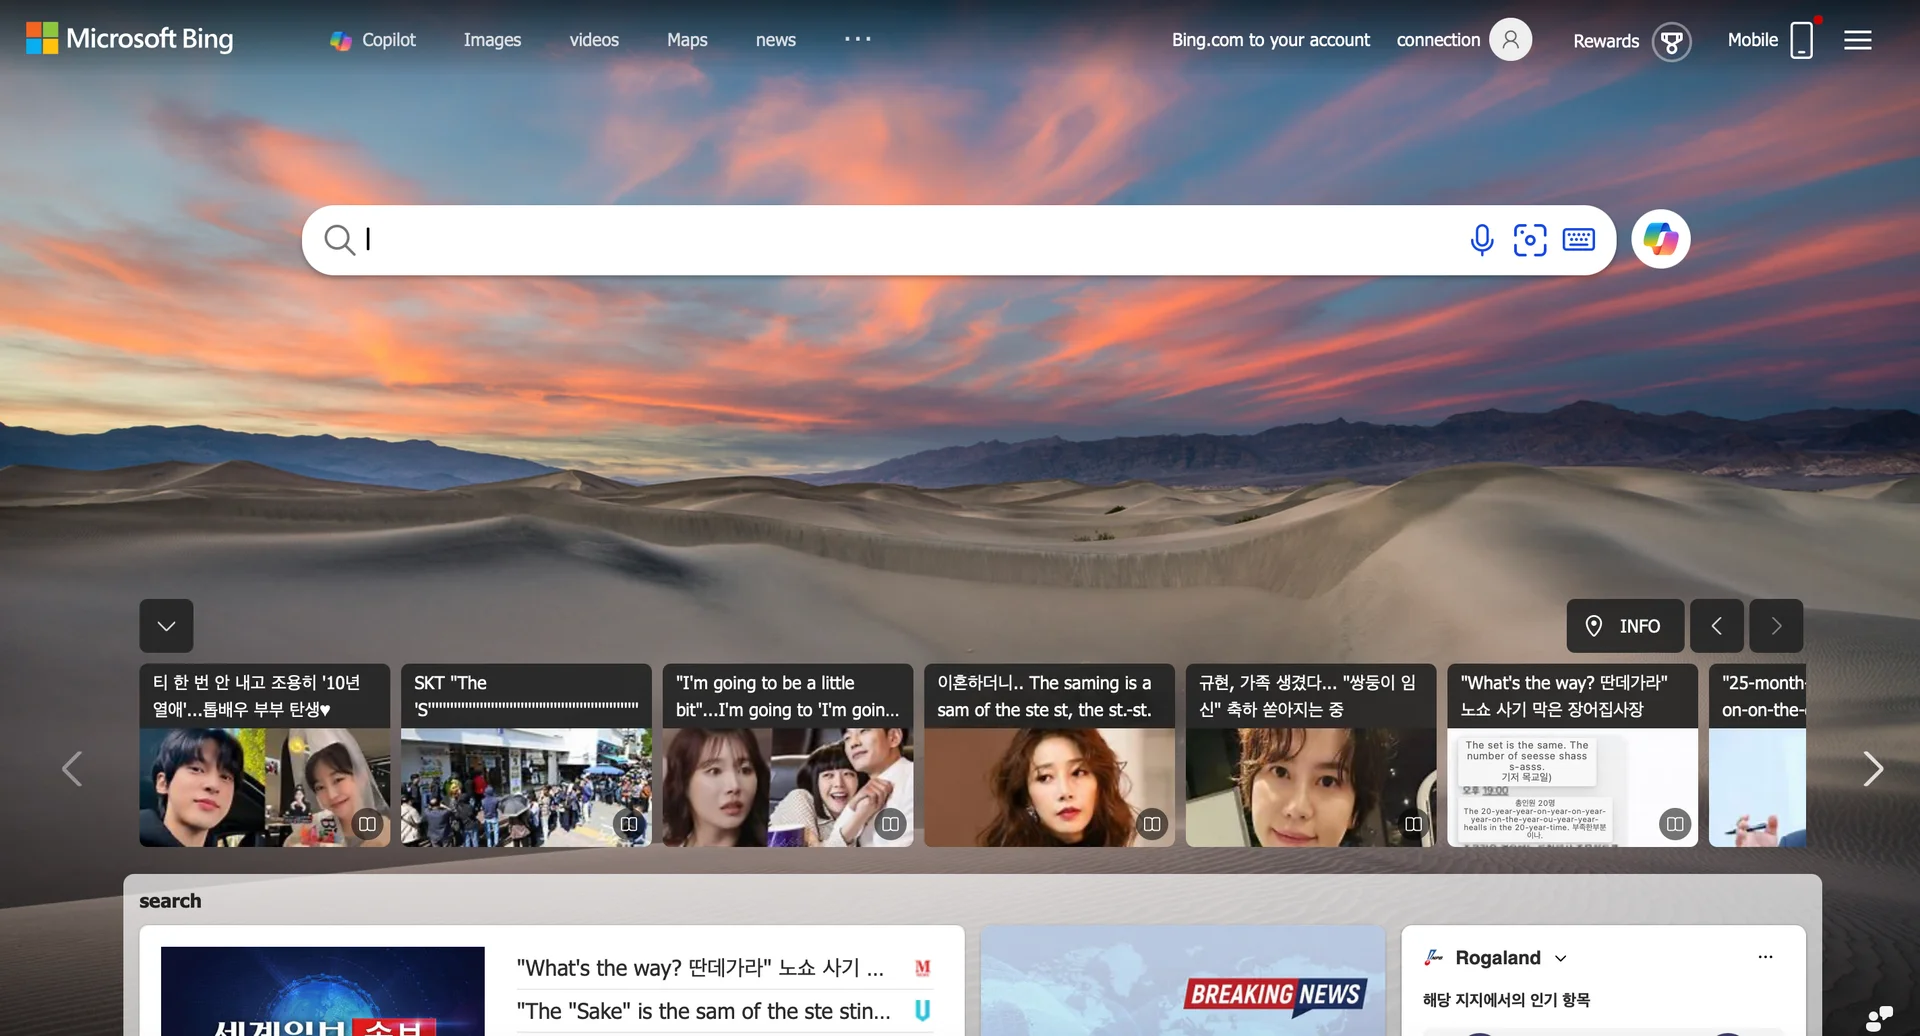This screenshot has height=1036, width=1920.
Task: Open Microsoft Rewards with the trophy icon
Action: [x=1672, y=42]
